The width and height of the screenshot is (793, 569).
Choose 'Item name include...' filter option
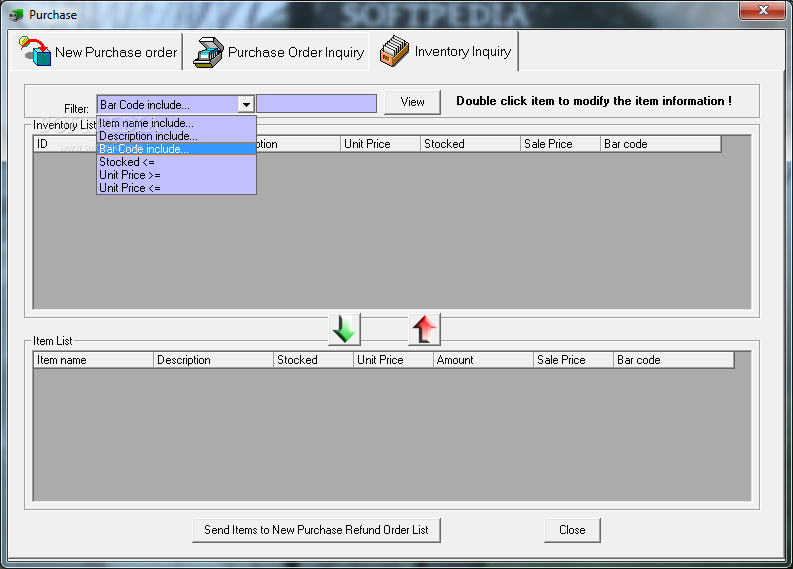point(176,123)
